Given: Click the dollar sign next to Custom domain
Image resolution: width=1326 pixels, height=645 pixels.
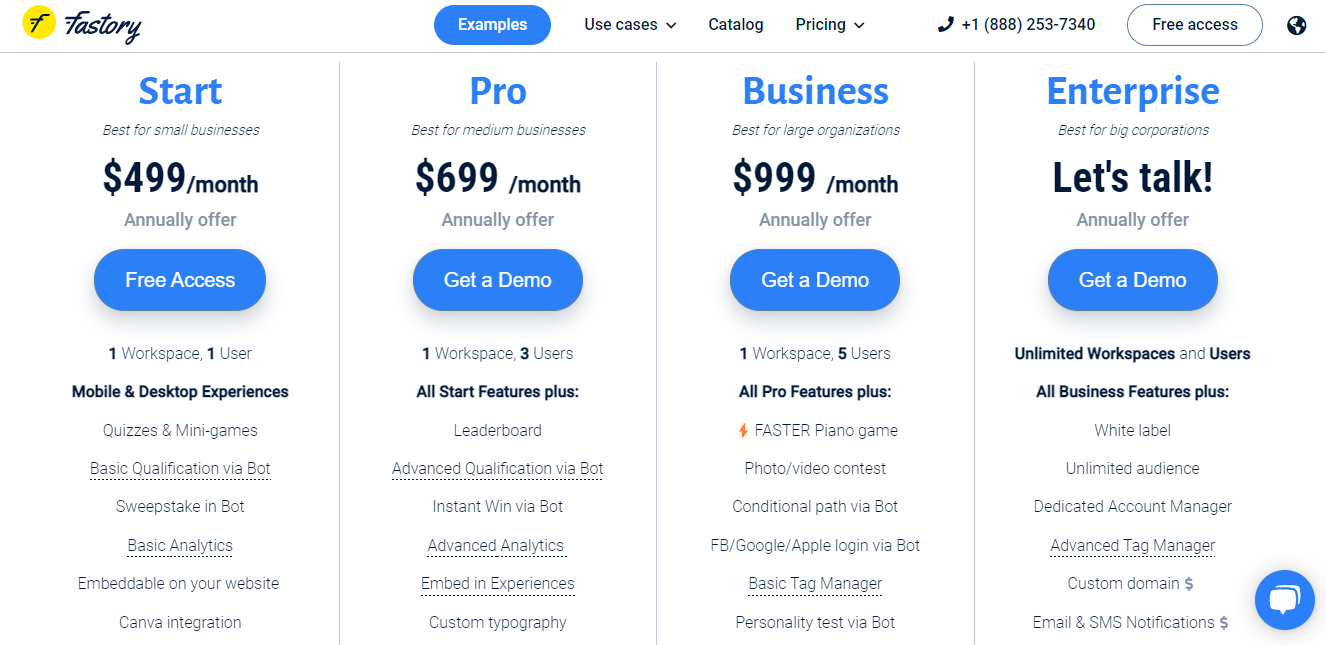Looking at the screenshot, I should 1188,584.
